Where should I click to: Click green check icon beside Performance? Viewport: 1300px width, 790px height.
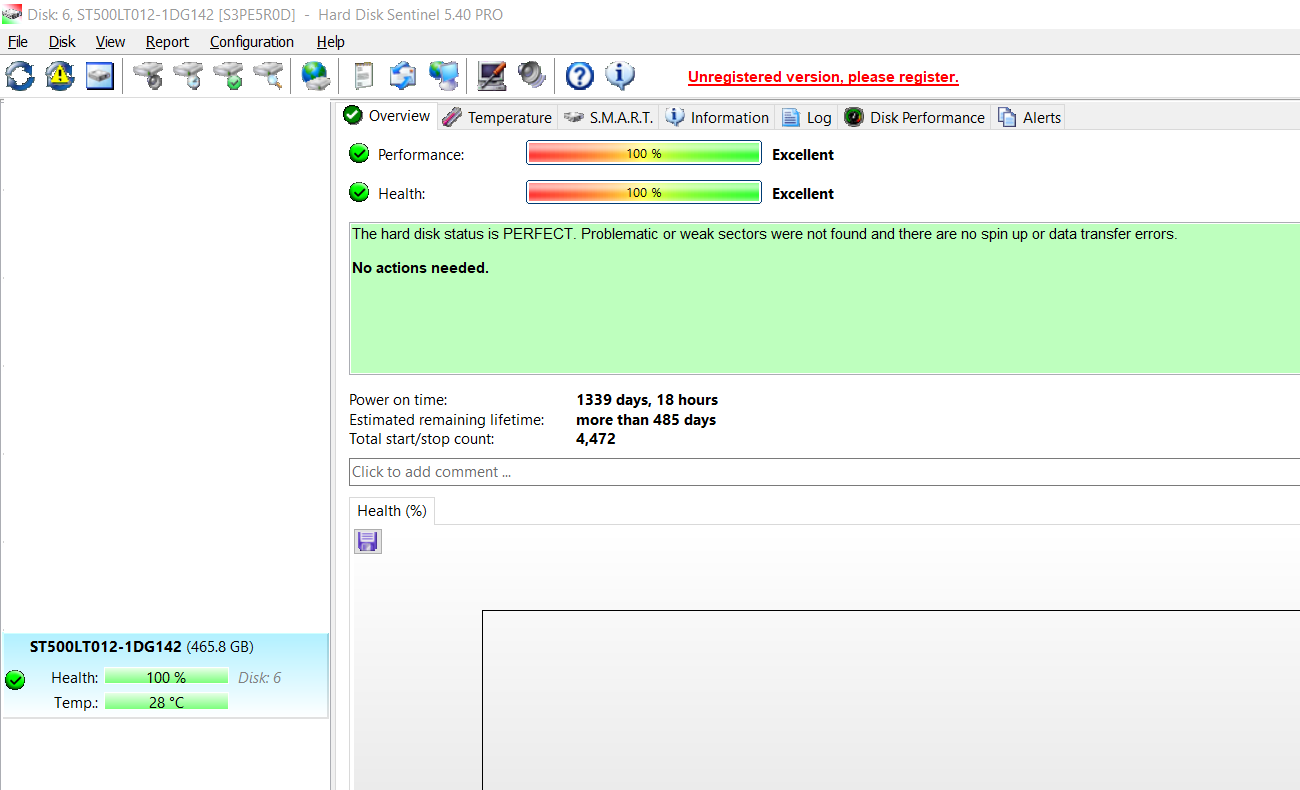[359, 154]
